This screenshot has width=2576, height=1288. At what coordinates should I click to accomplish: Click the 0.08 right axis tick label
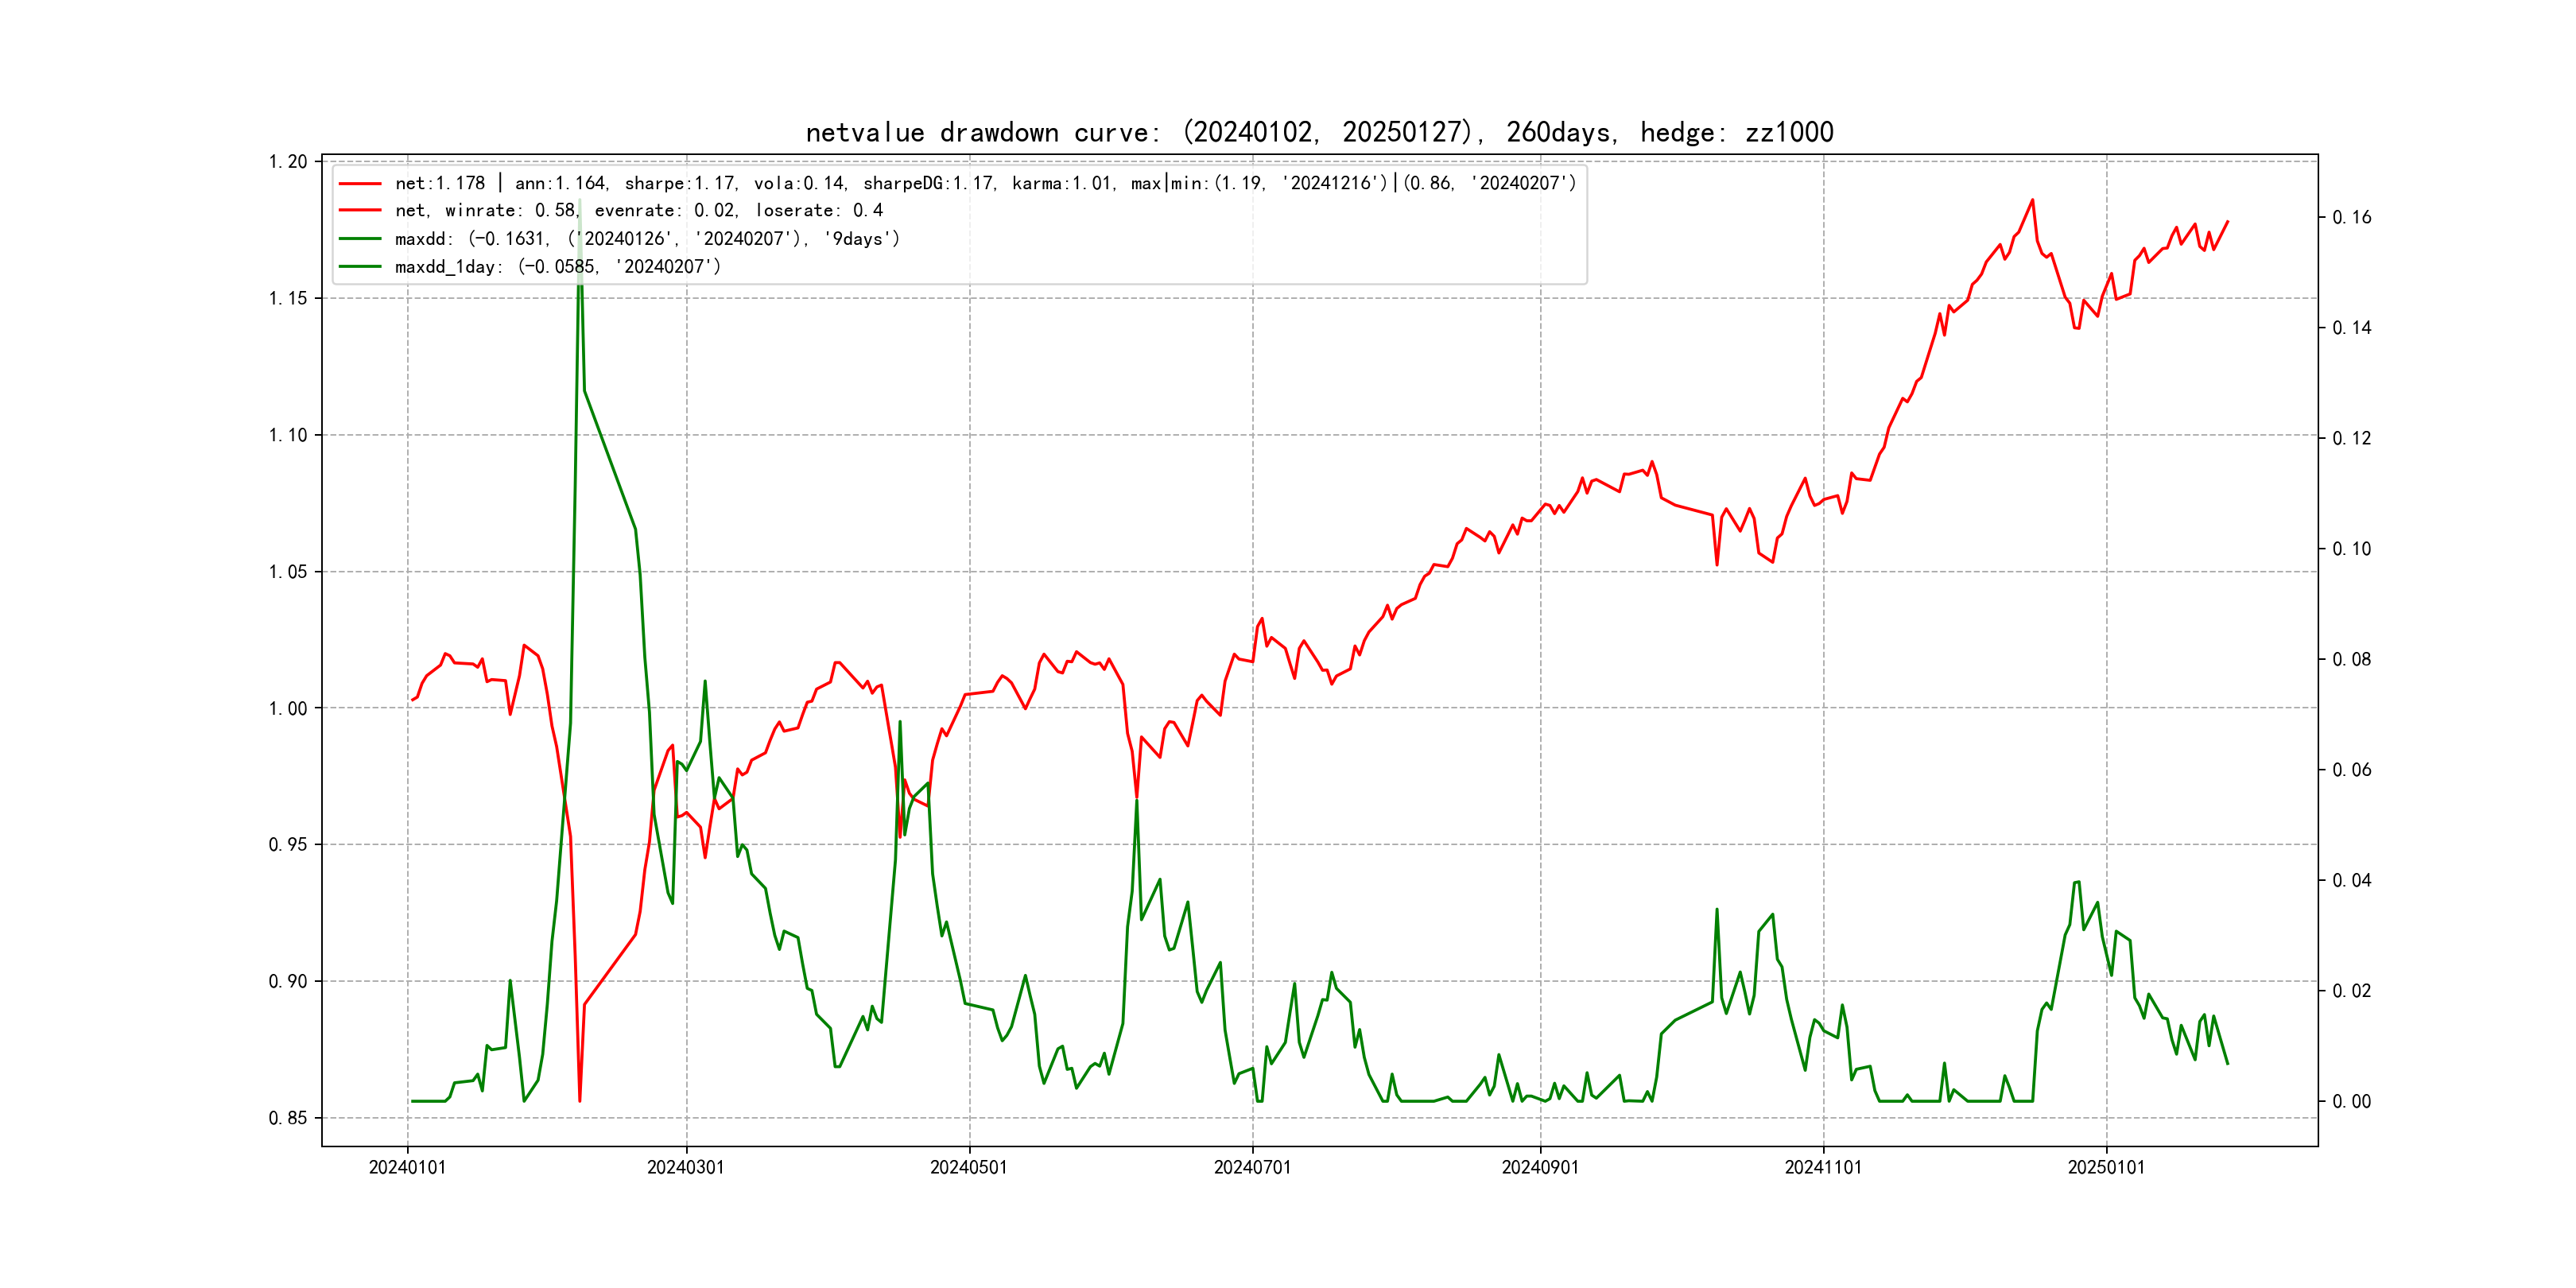[x=2351, y=660]
